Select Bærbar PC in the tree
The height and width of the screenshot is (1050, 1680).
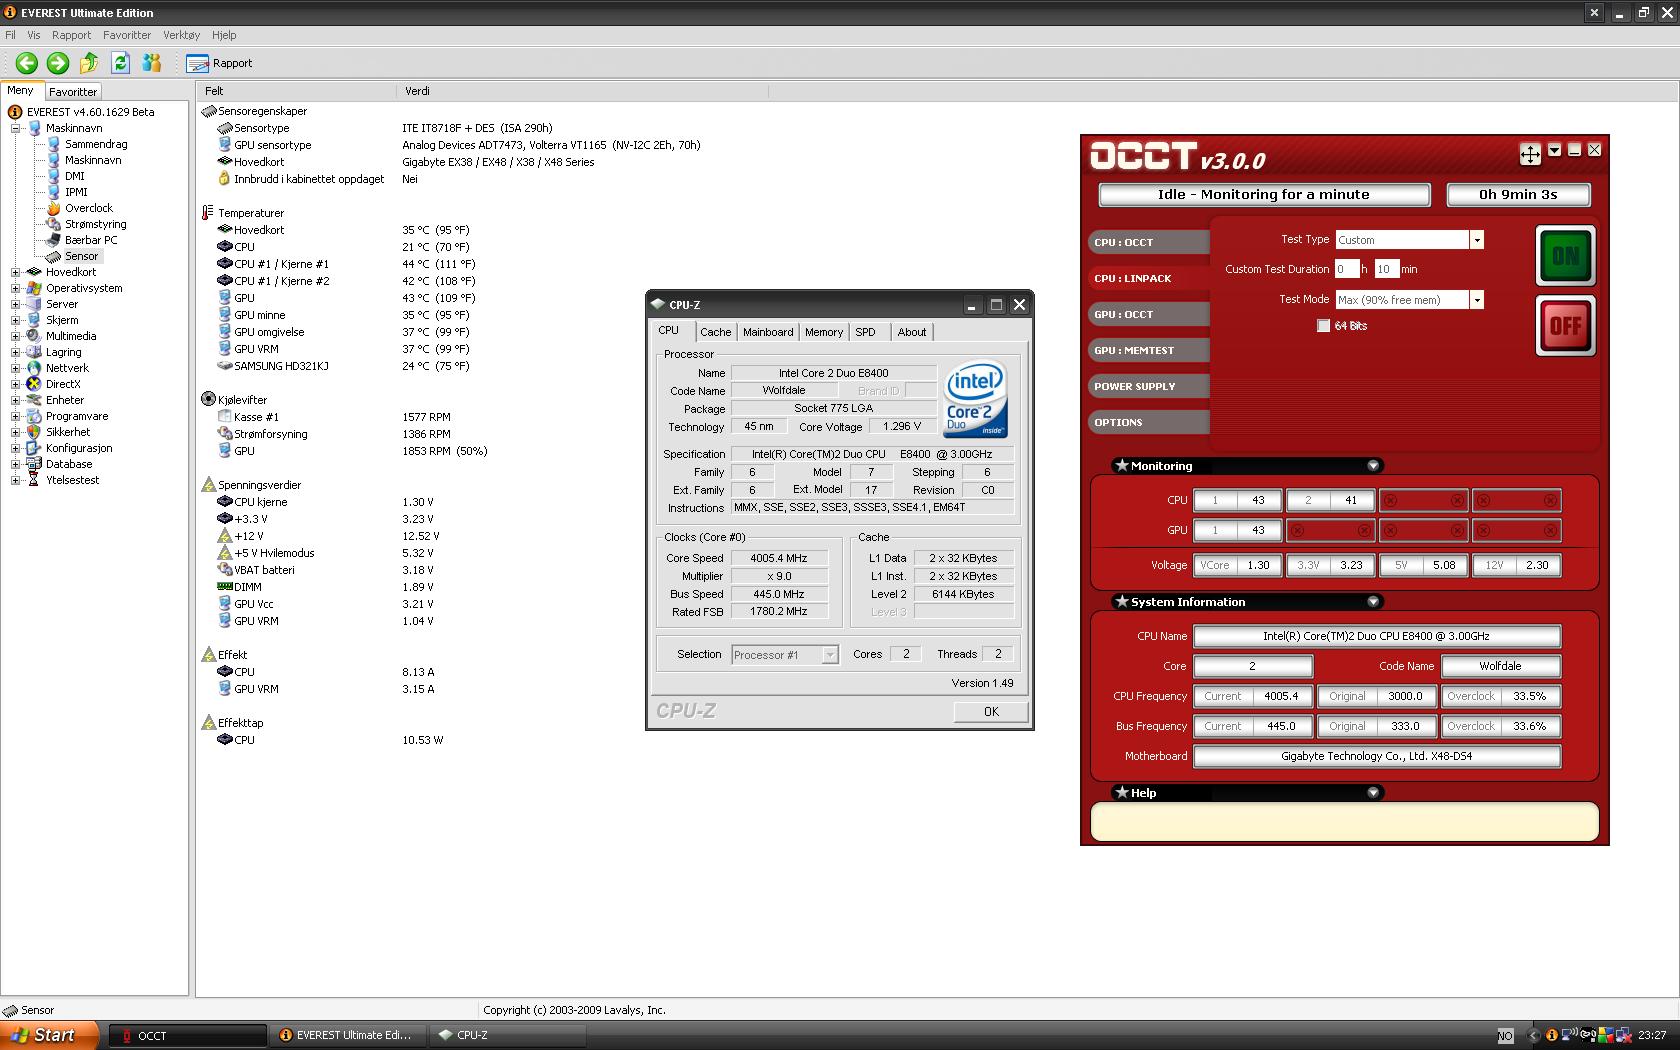91,240
